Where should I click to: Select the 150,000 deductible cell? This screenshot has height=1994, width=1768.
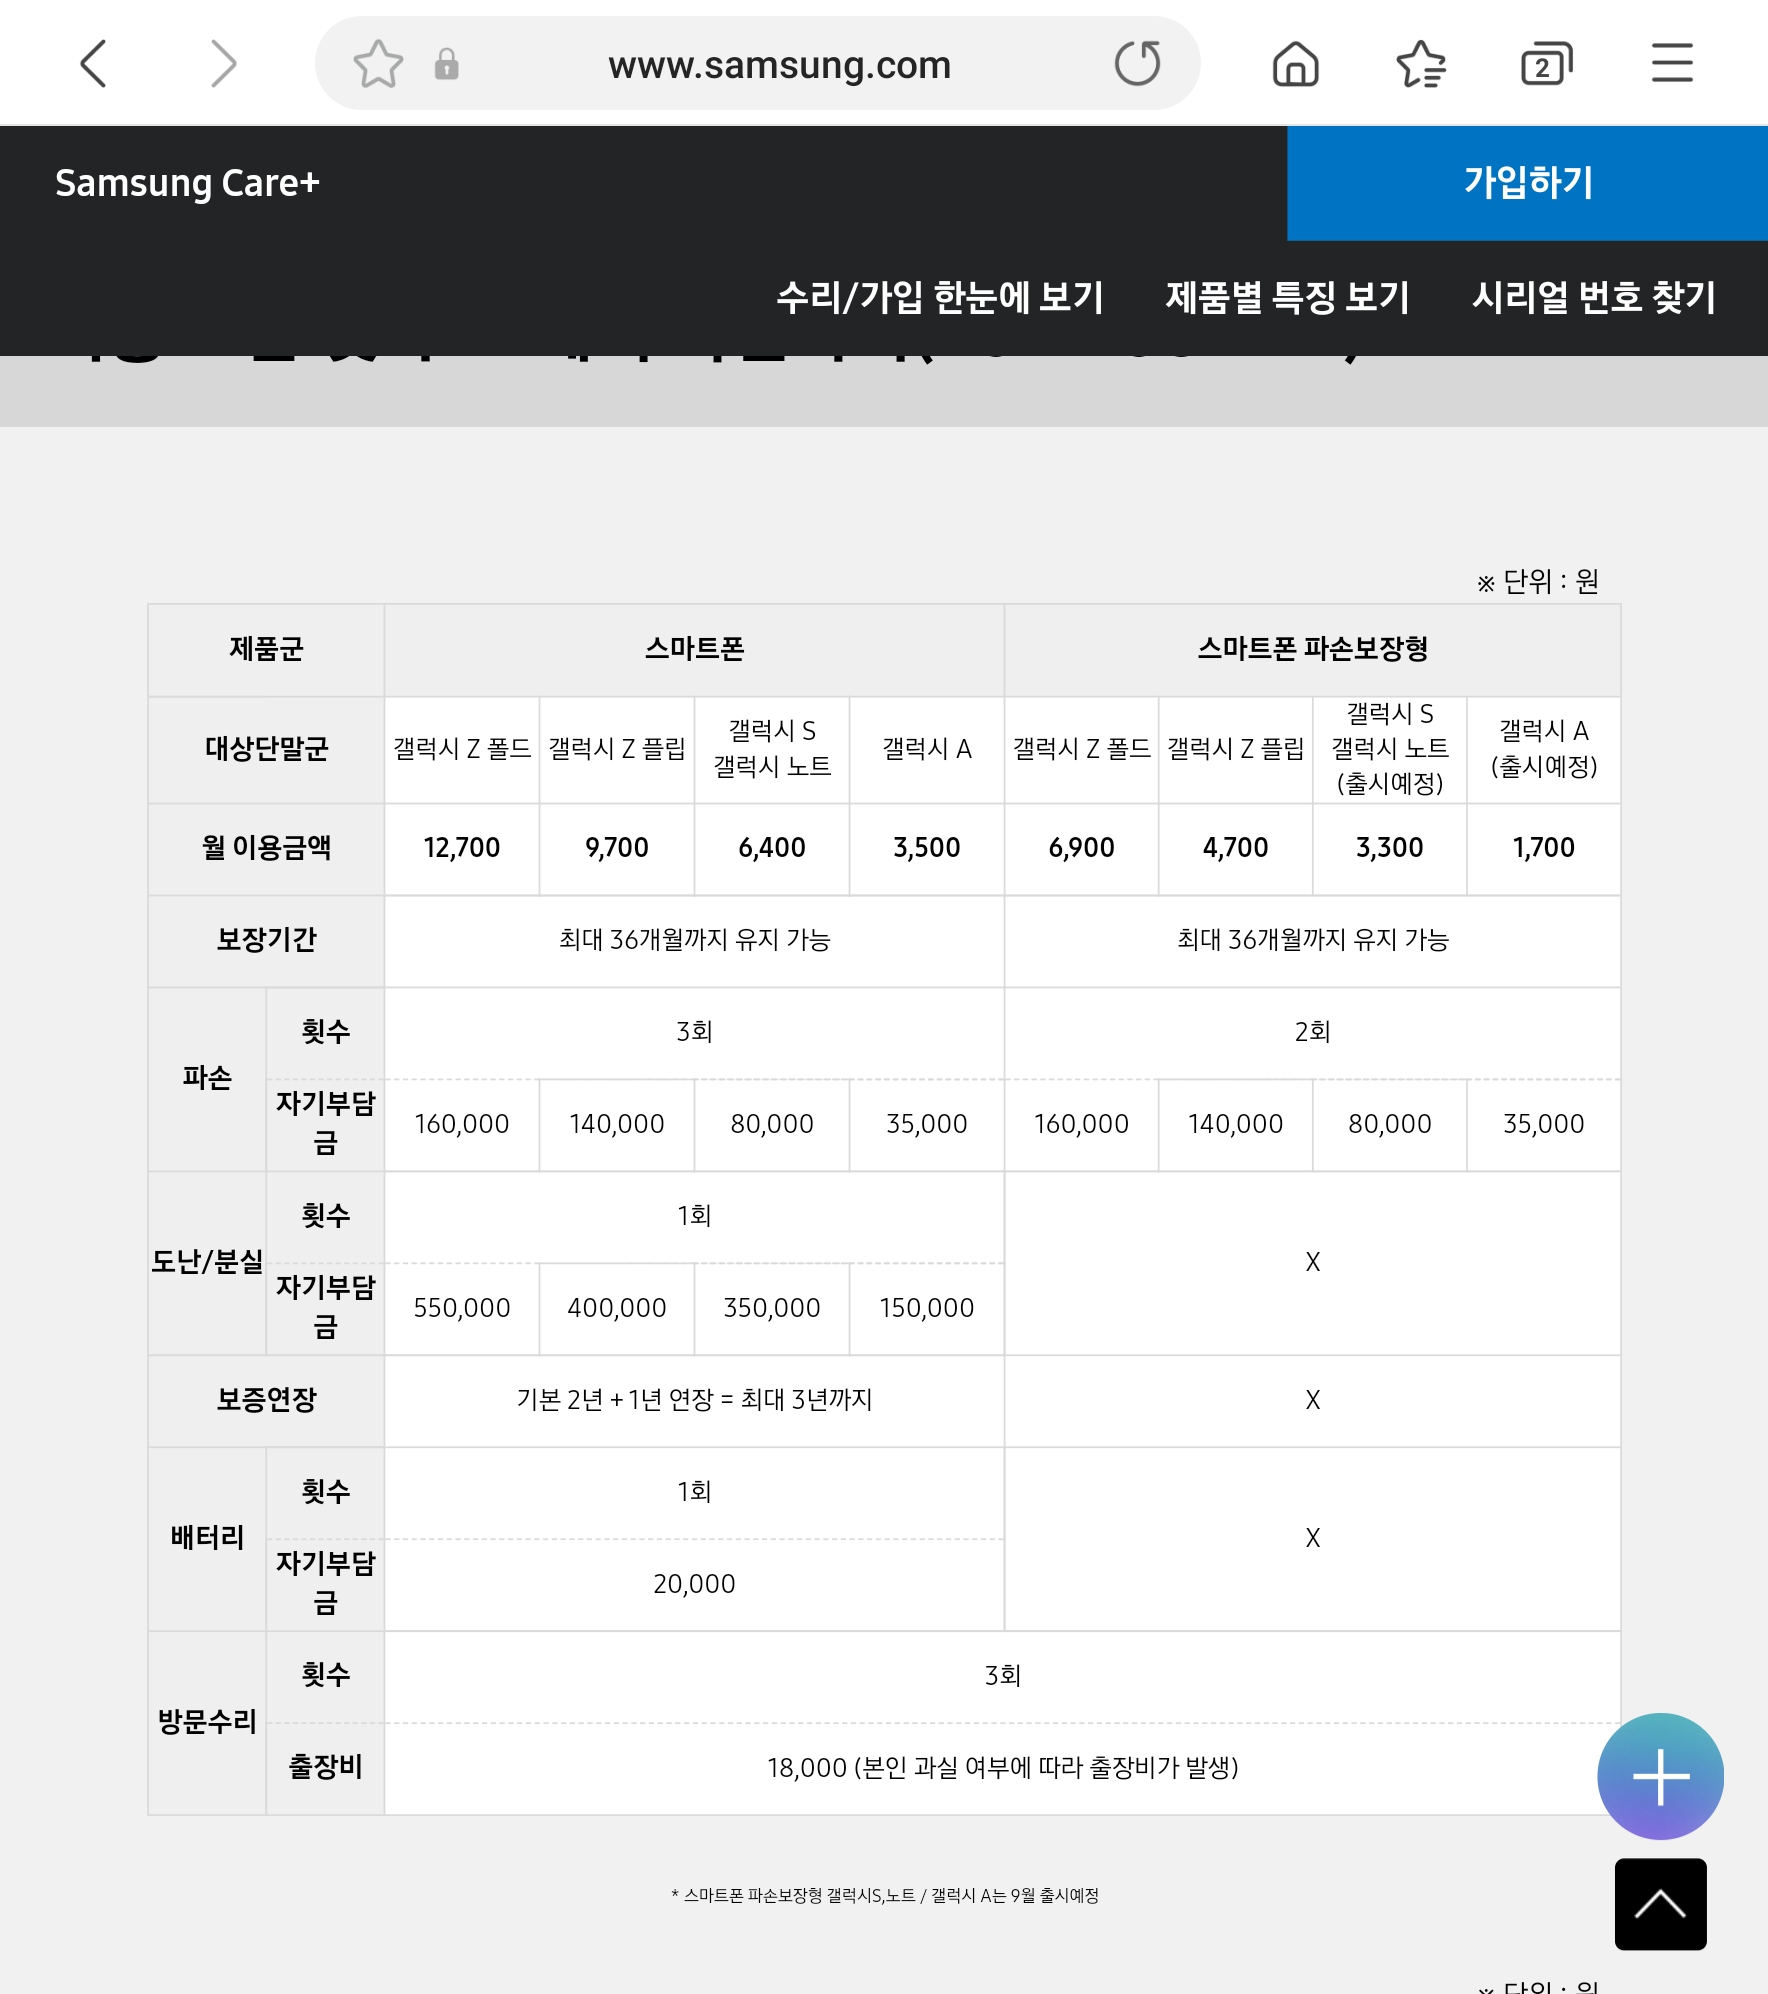pyautogui.click(x=927, y=1308)
